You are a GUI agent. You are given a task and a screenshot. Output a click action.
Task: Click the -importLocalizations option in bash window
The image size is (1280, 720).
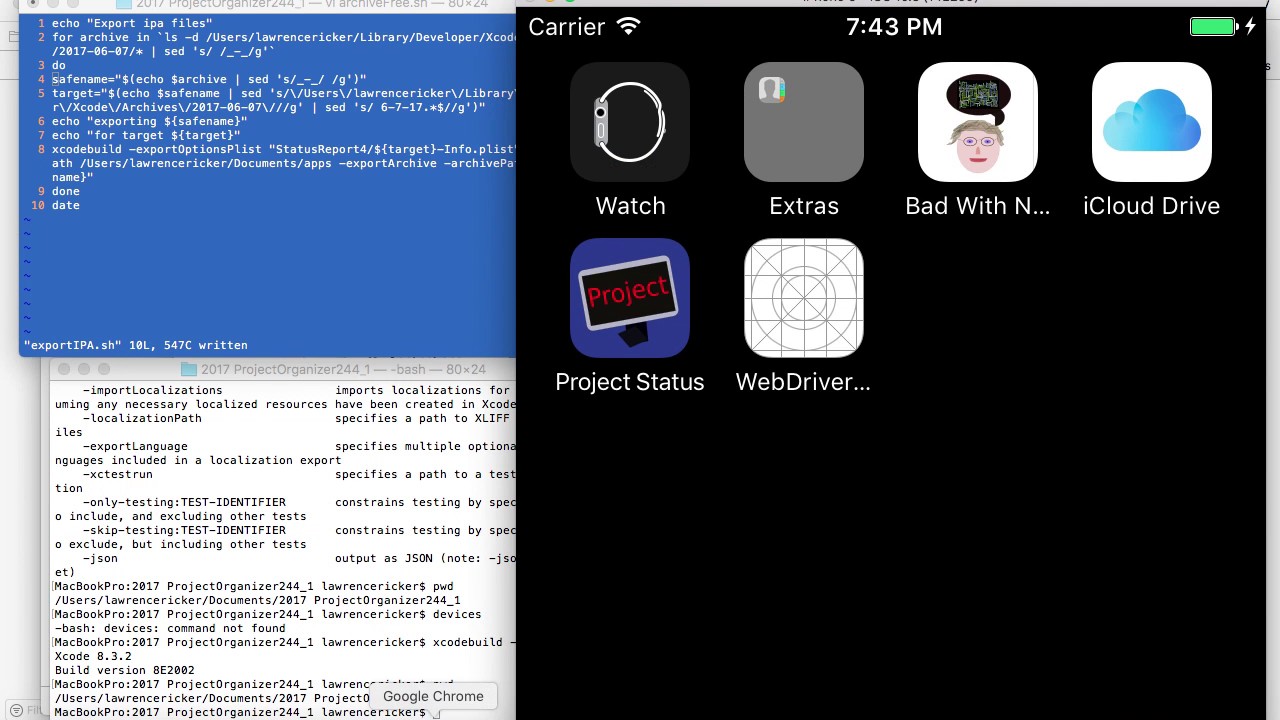tap(153, 390)
